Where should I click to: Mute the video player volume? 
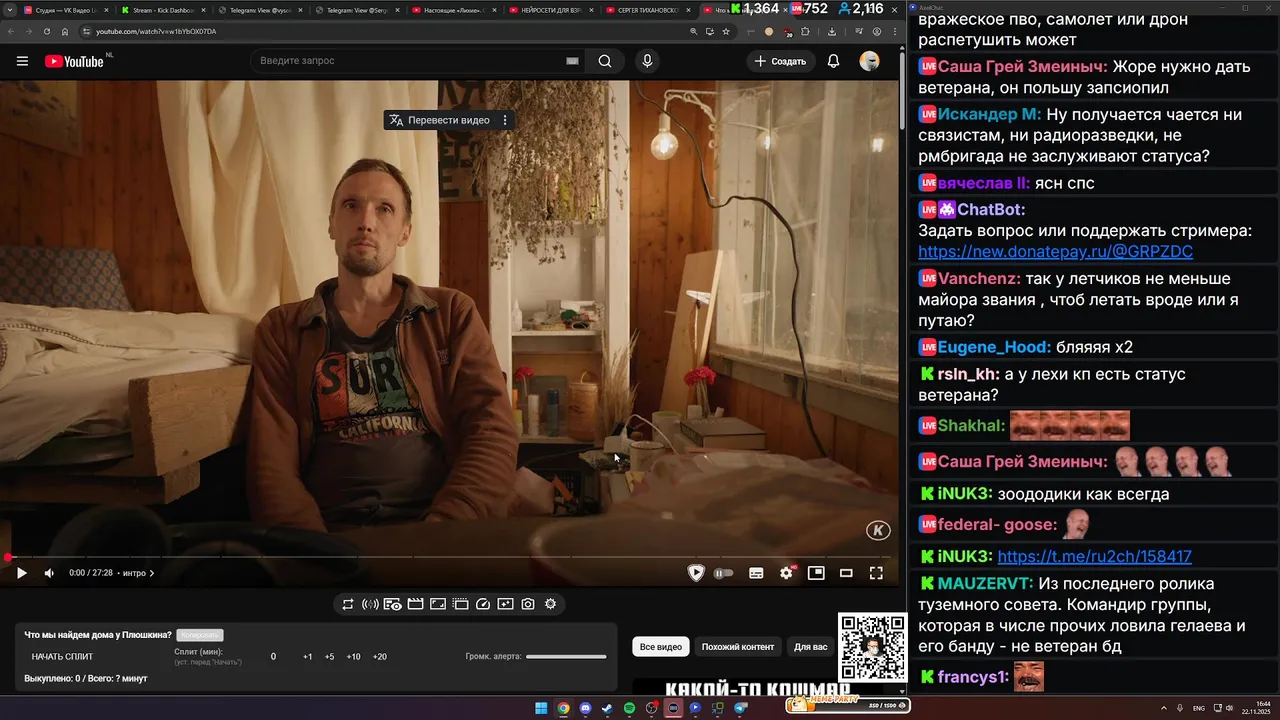(49, 573)
